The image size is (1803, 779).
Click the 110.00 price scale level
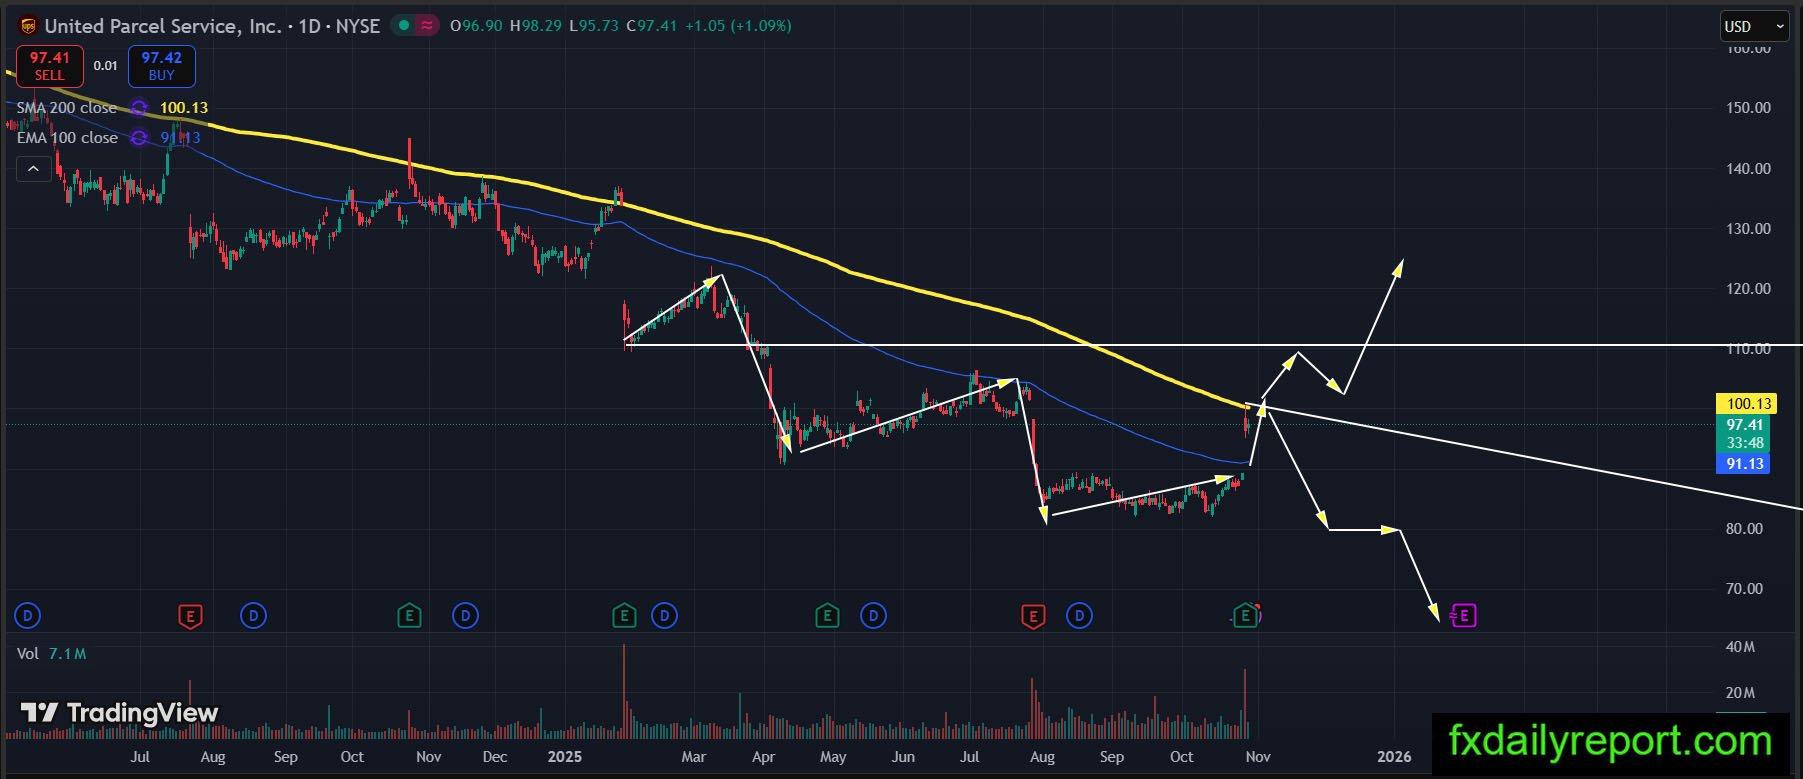point(1748,349)
